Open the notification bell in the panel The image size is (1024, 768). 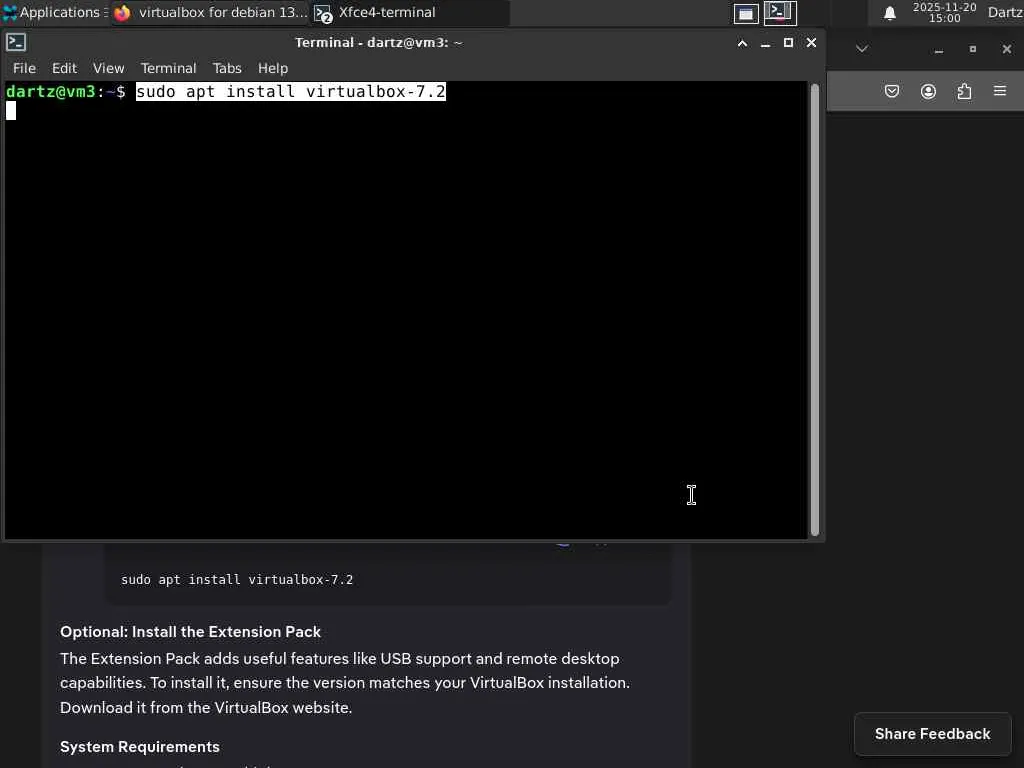click(889, 13)
